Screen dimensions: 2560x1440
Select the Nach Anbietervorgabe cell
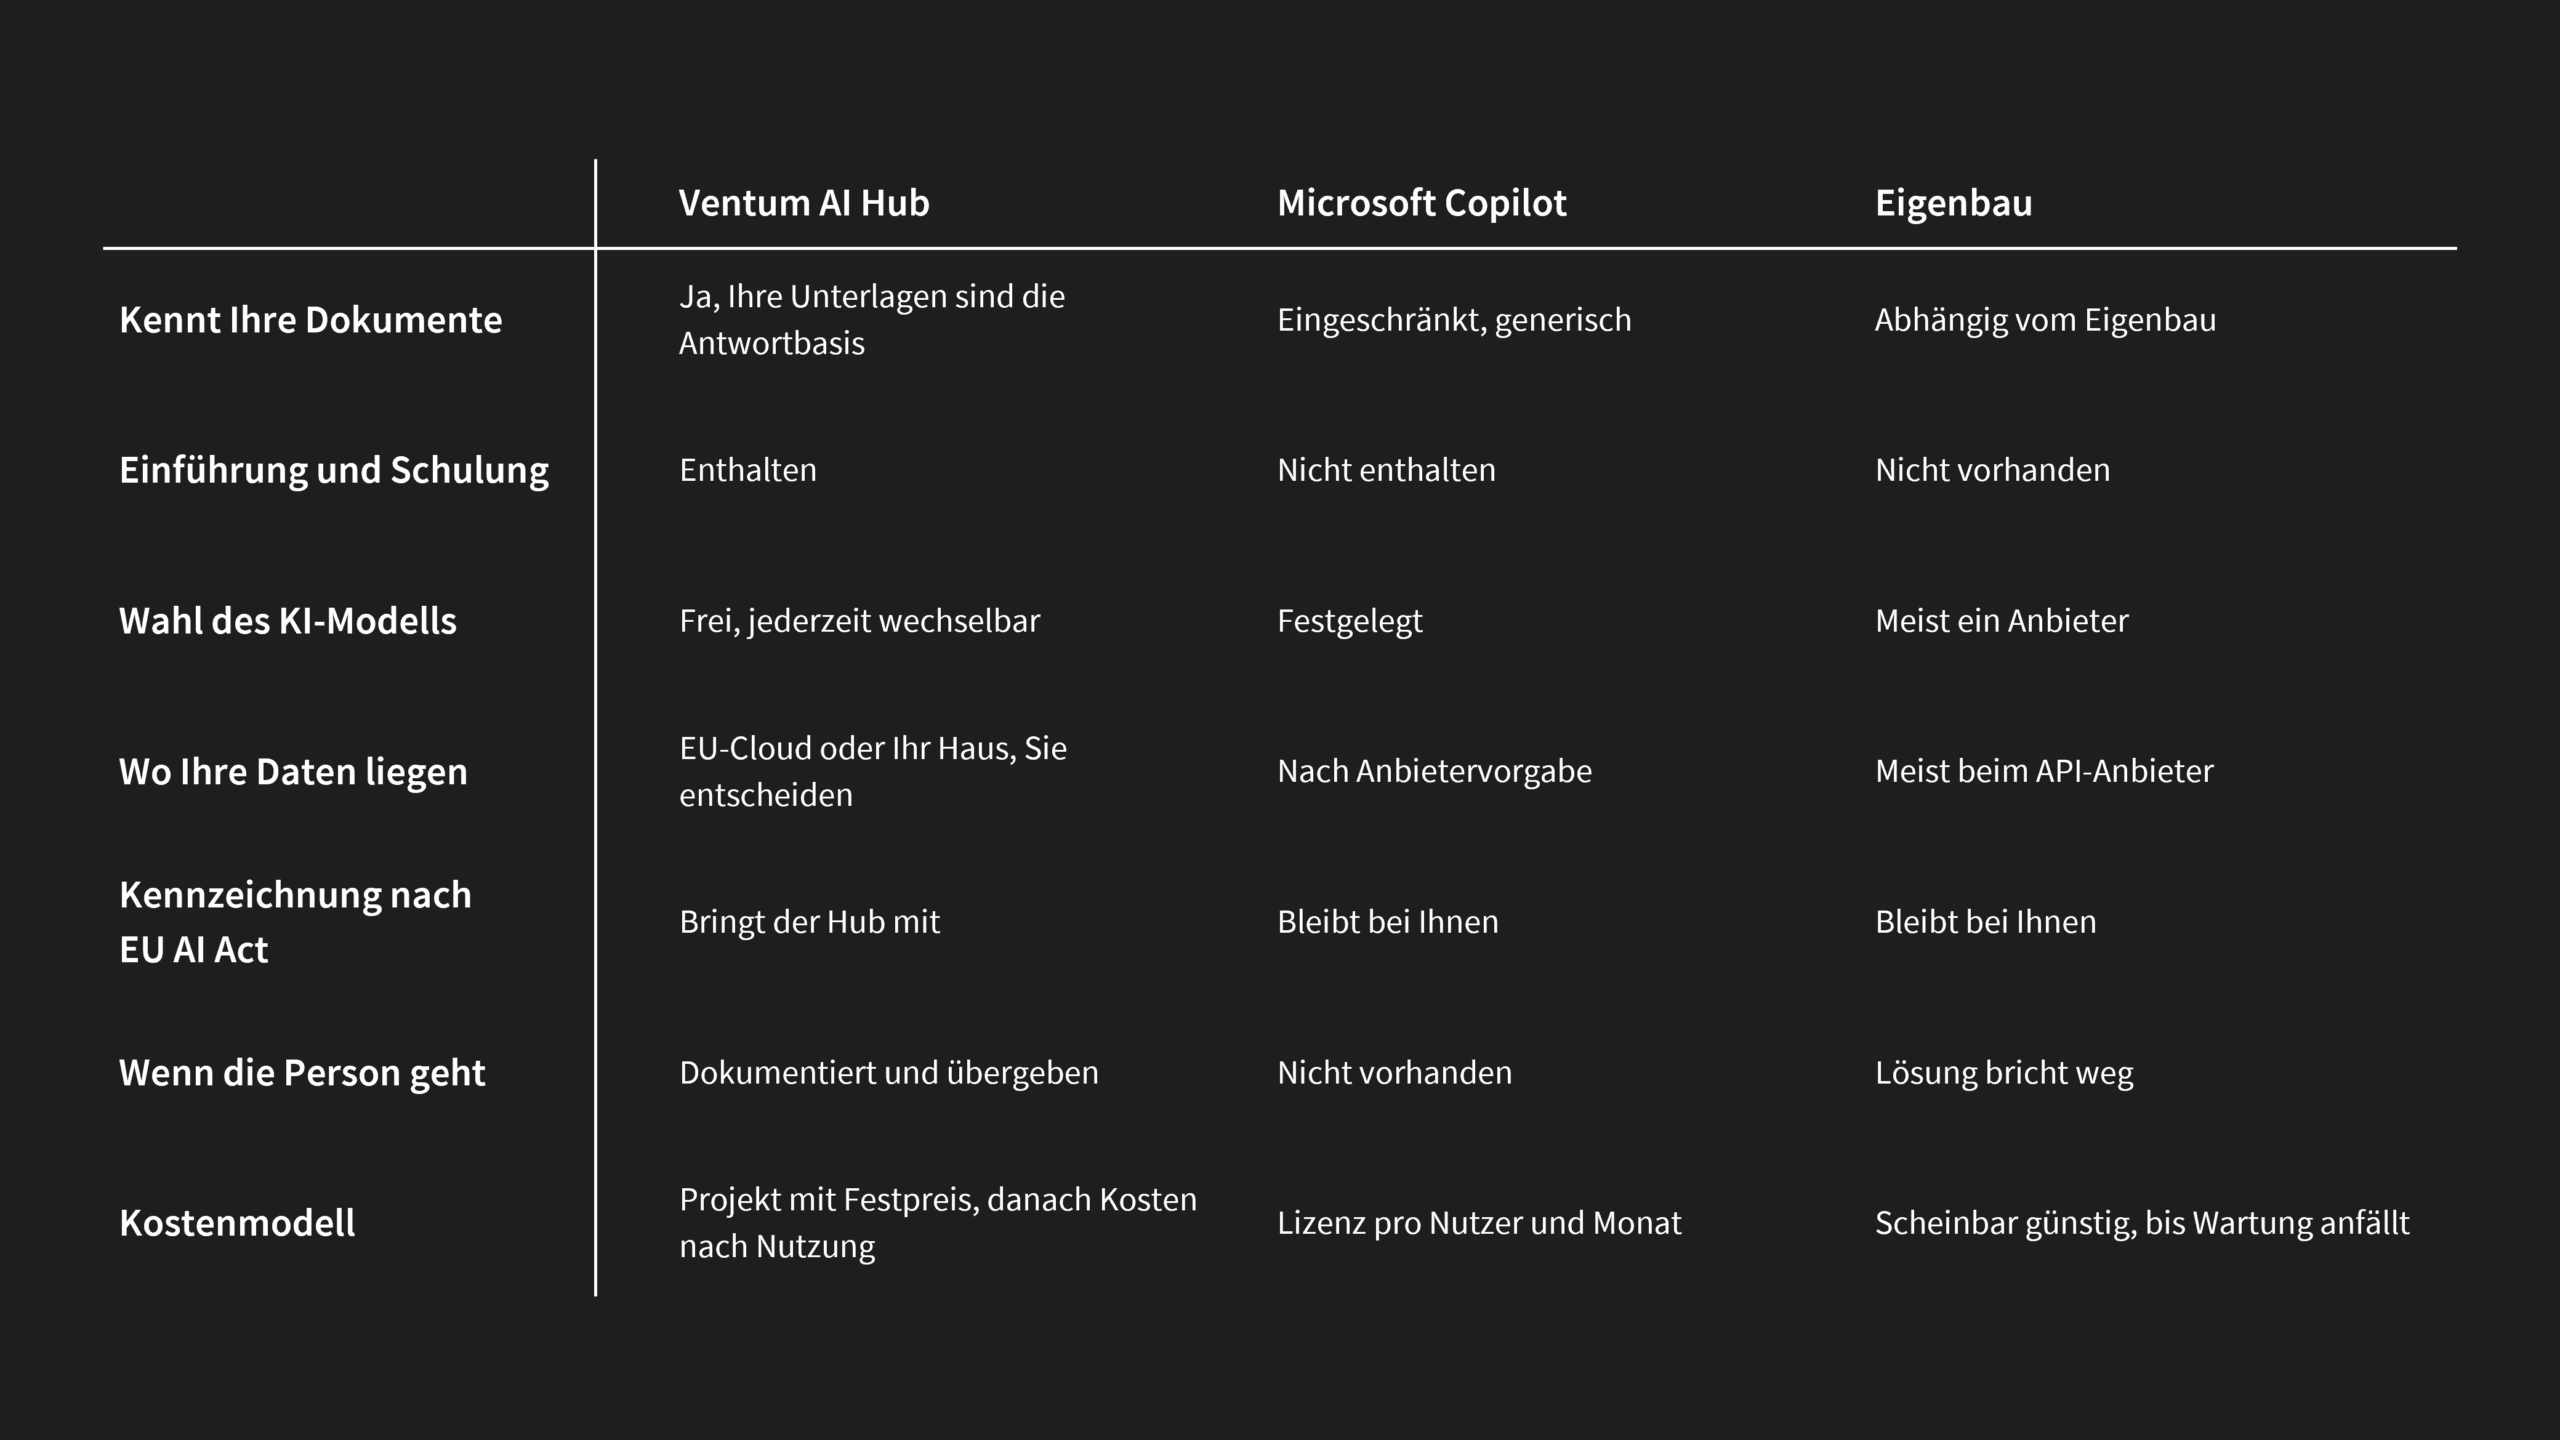point(1434,771)
